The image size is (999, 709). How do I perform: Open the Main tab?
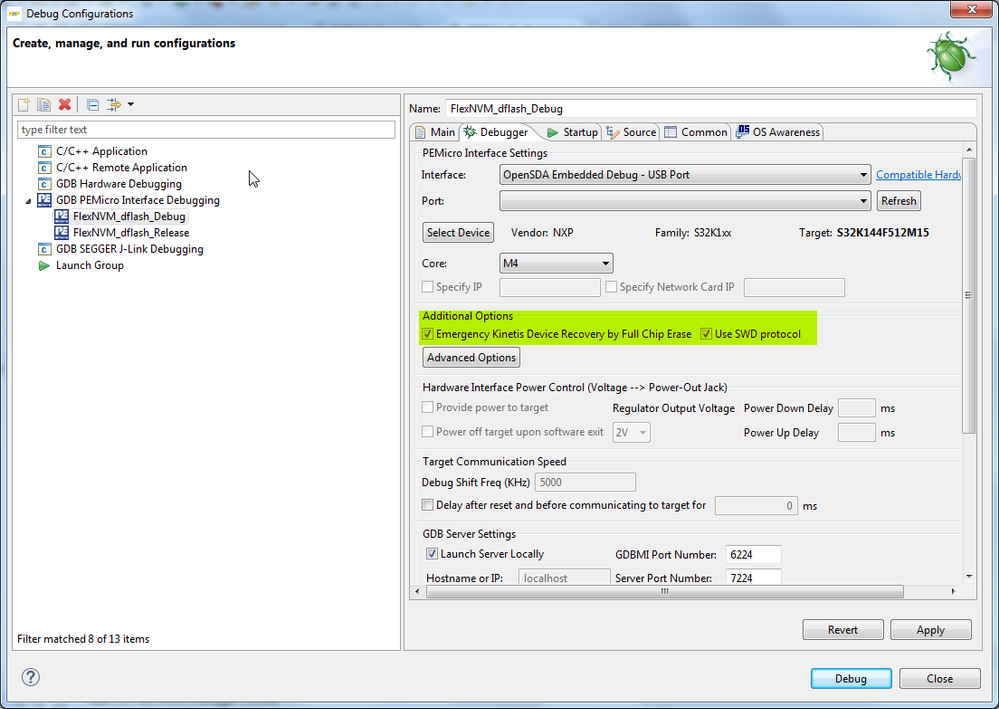pos(436,132)
